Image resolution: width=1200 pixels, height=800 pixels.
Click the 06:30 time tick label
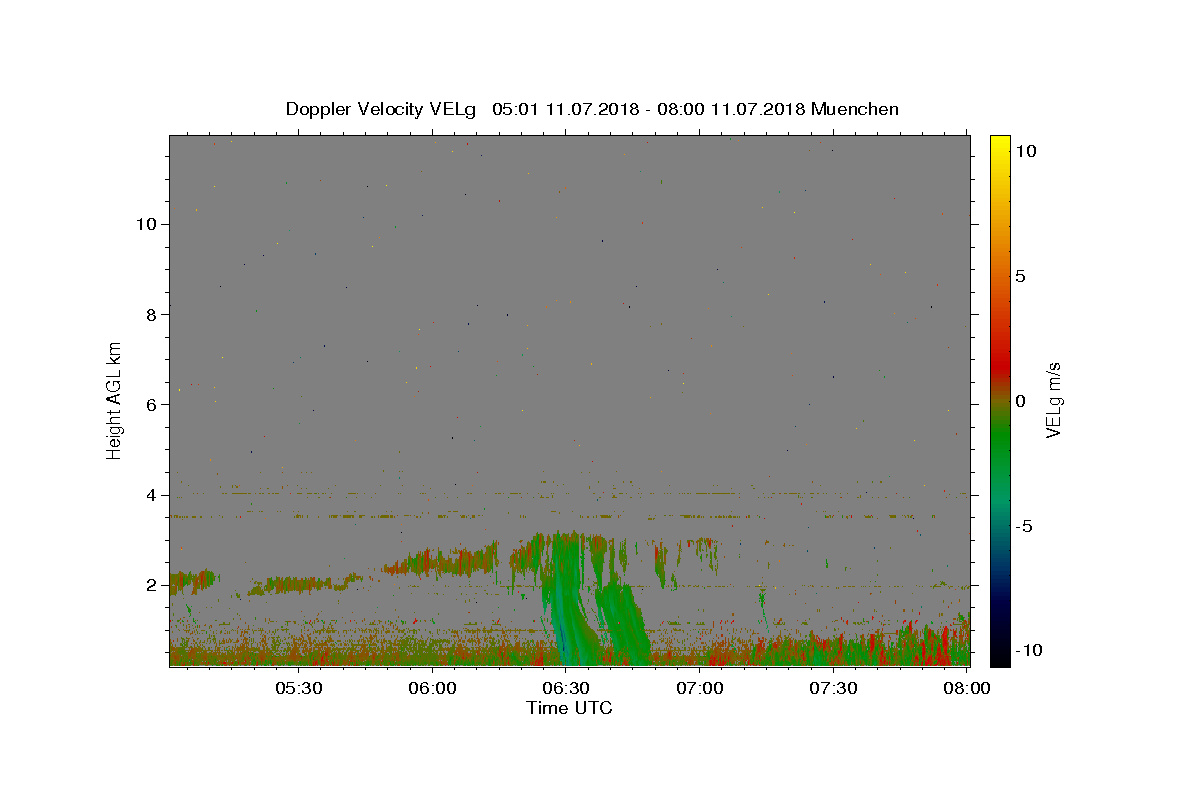[x=566, y=689]
